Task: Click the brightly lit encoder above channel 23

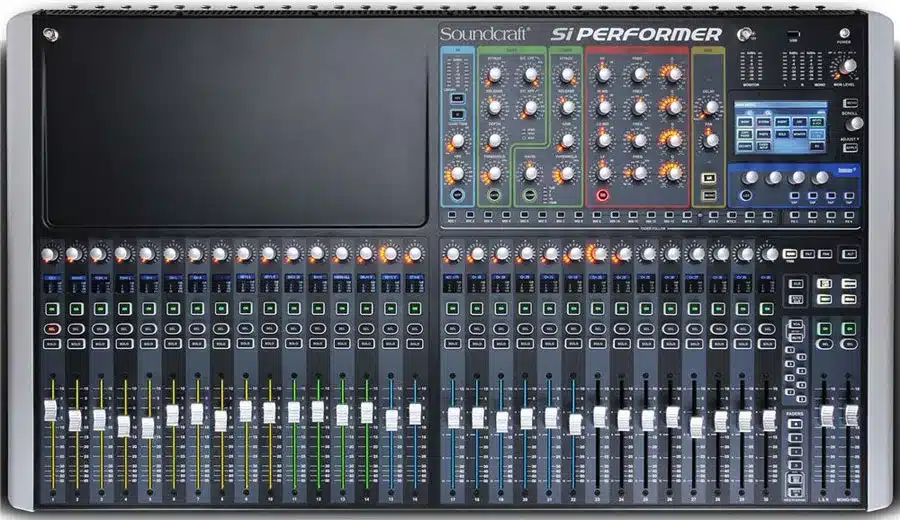Action: (x=598, y=253)
